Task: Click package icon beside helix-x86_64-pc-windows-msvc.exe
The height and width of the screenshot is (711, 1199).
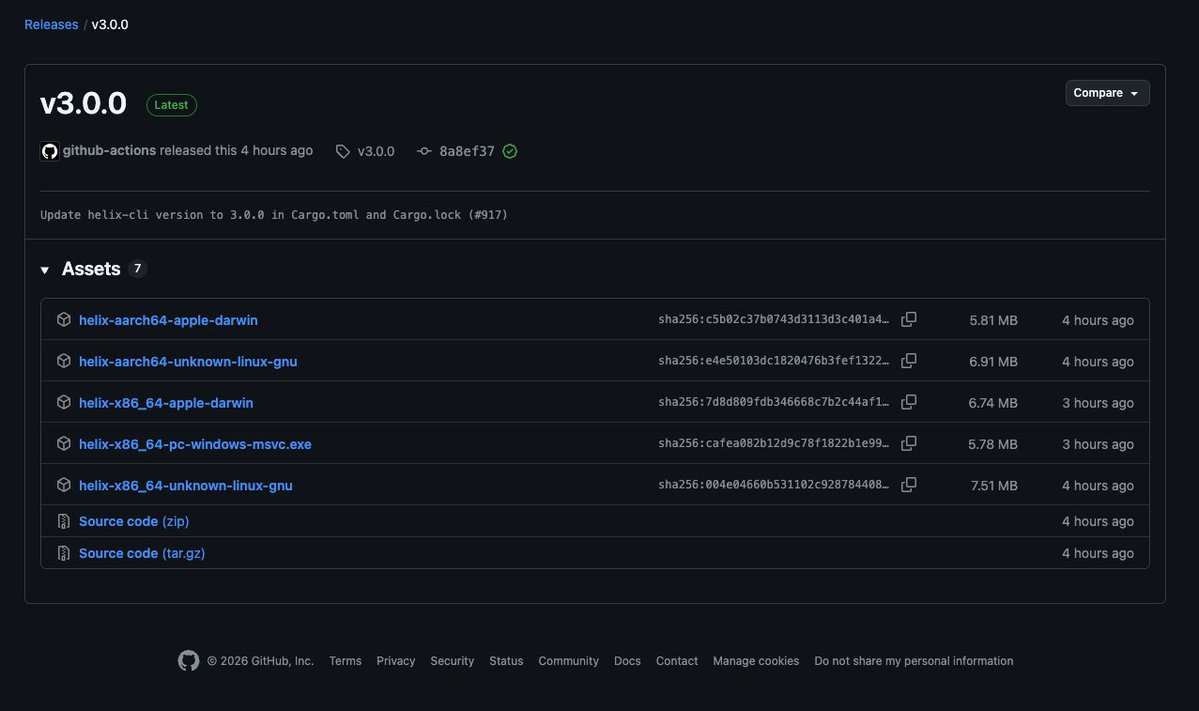Action: (63, 443)
